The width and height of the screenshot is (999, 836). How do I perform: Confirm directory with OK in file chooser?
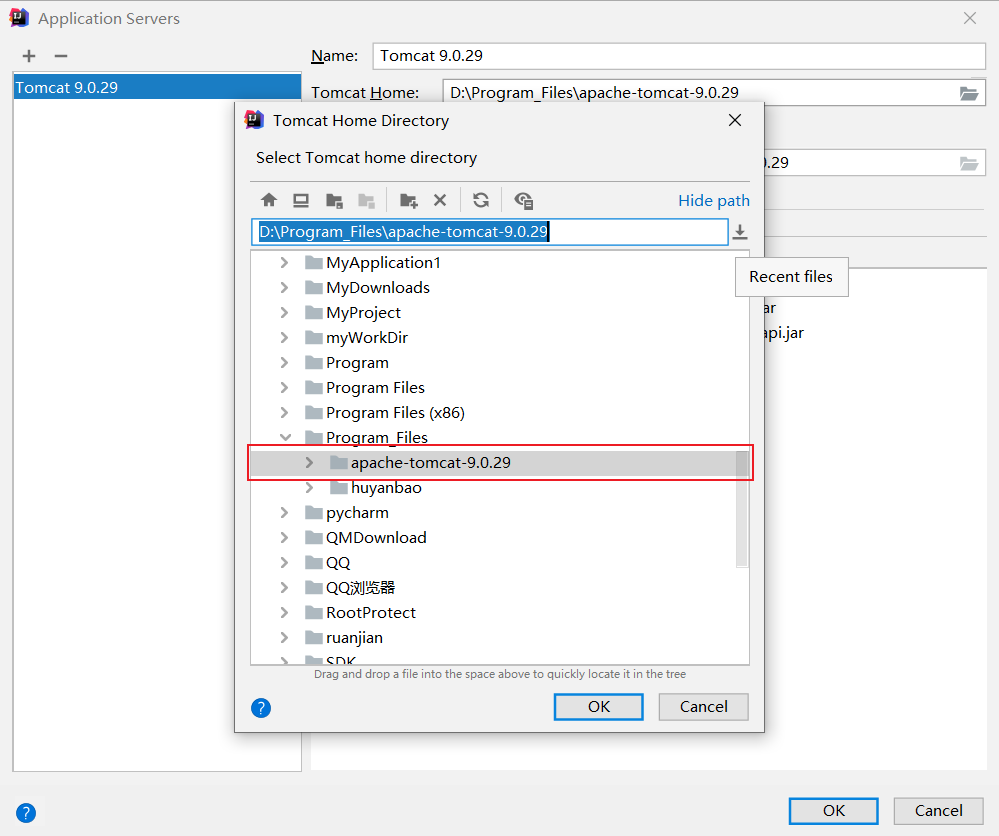(x=598, y=707)
